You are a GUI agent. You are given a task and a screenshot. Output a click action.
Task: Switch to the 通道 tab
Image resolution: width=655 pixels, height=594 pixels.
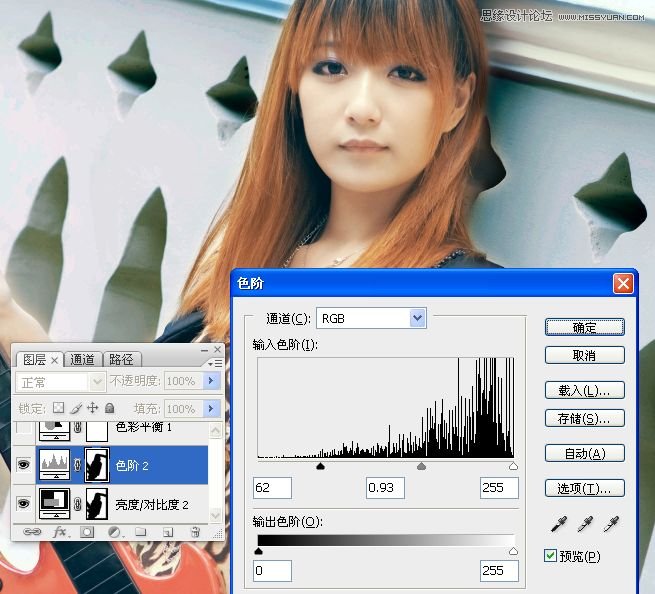pyautogui.click(x=83, y=360)
